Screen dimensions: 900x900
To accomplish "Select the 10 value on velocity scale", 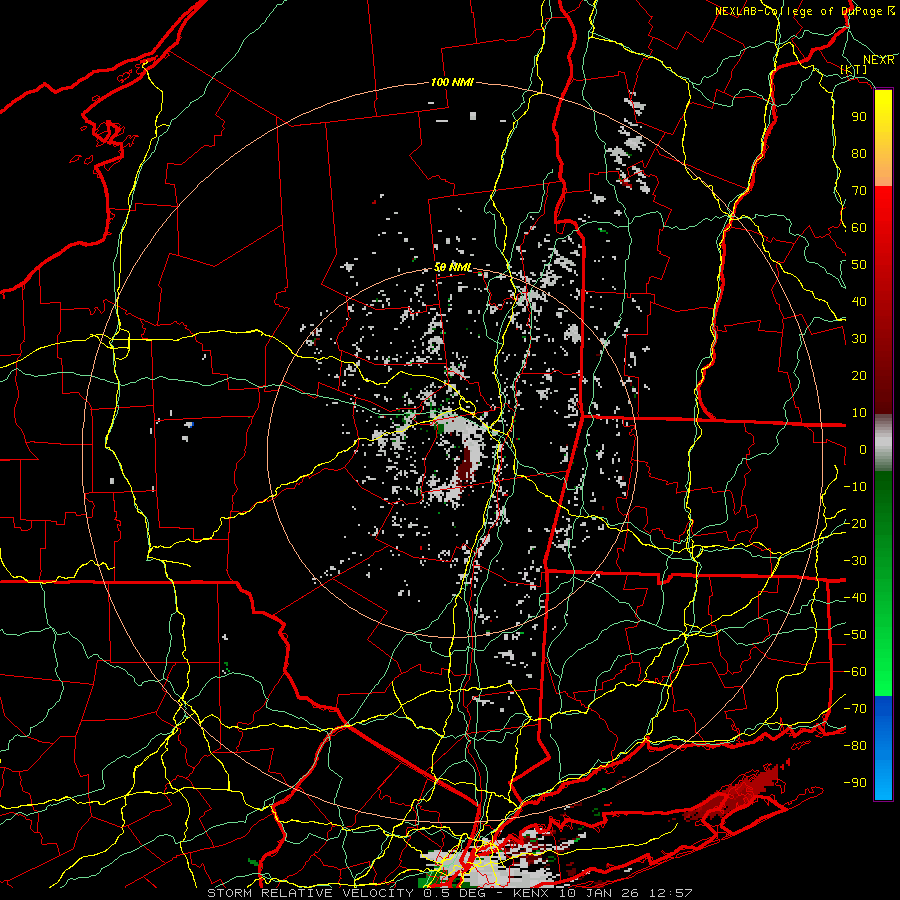I will coord(859,413).
